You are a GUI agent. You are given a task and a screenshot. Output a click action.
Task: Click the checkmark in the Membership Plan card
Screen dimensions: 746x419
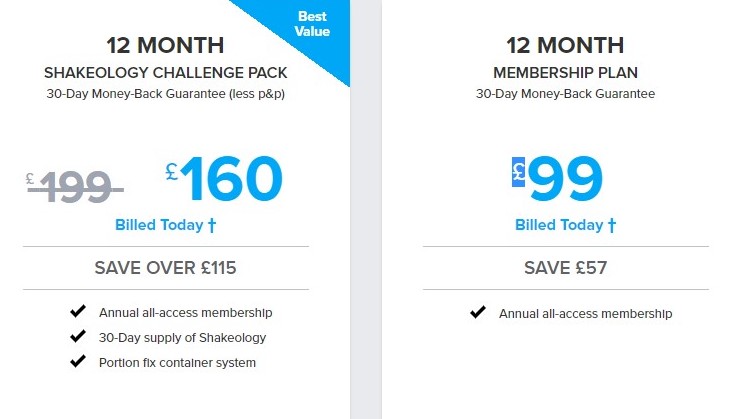click(x=477, y=313)
